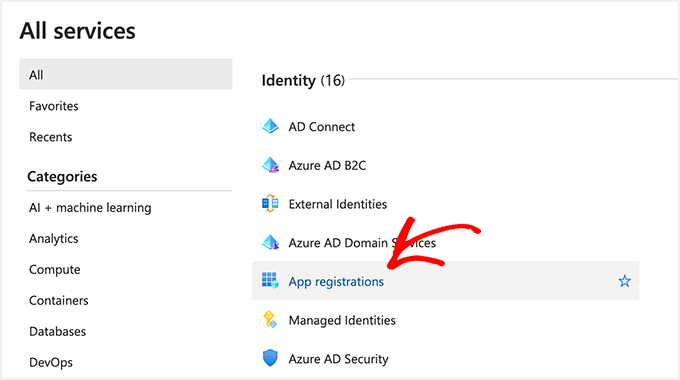Click the App registrations grid icon

coord(270,281)
